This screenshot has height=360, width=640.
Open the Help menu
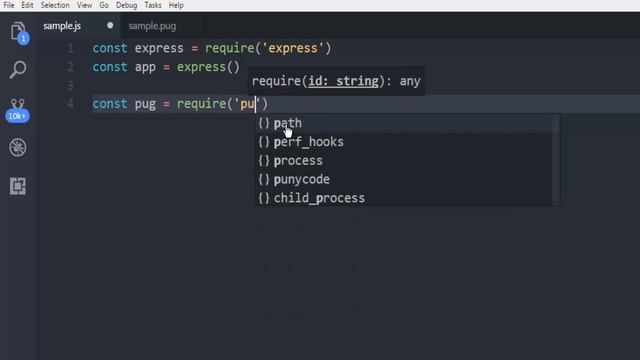coord(176,5)
